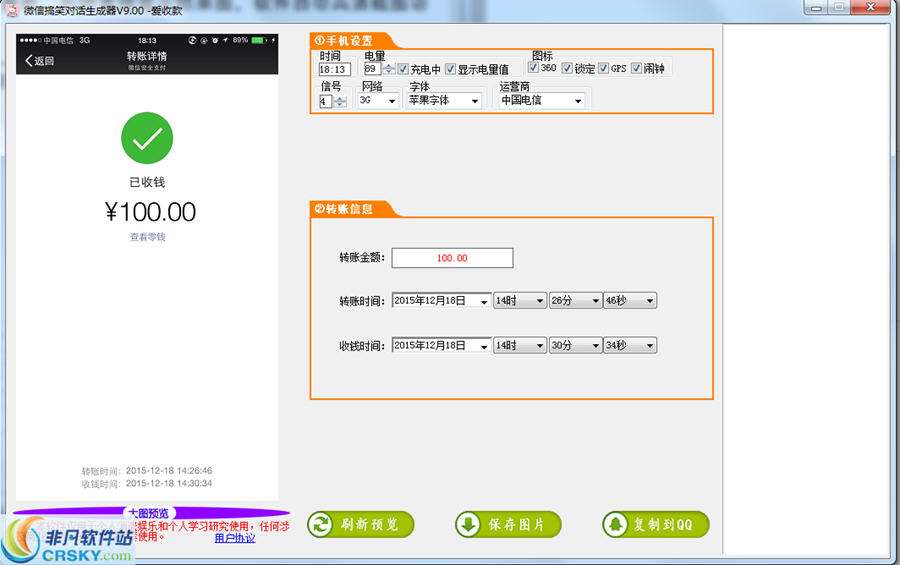Toggle the charging (充电中) checkbox
This screenshot has height=565, width=900.
click(x=404, y=69)
